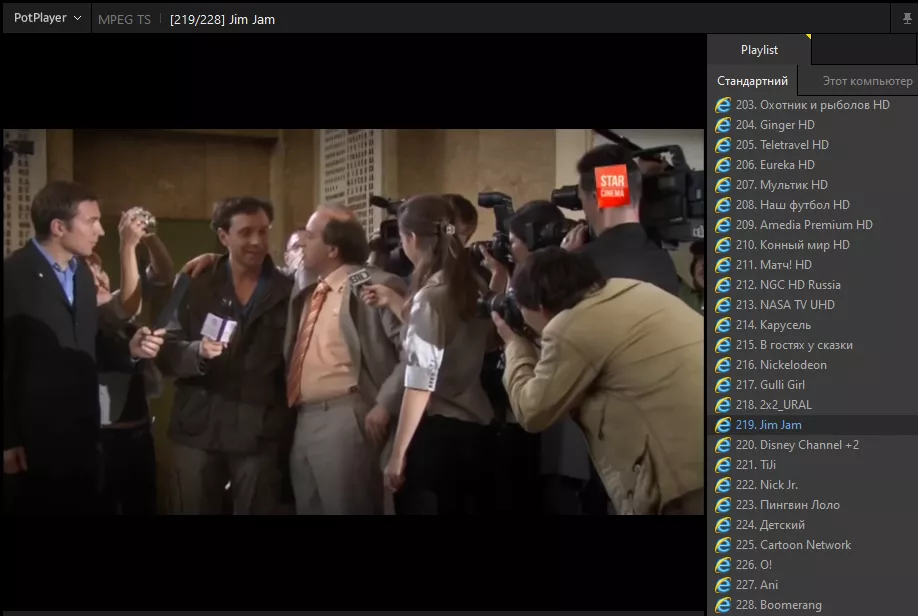Click the icon beside 226. О!
The width and height of the screenshot is (918, 616).
723,564
